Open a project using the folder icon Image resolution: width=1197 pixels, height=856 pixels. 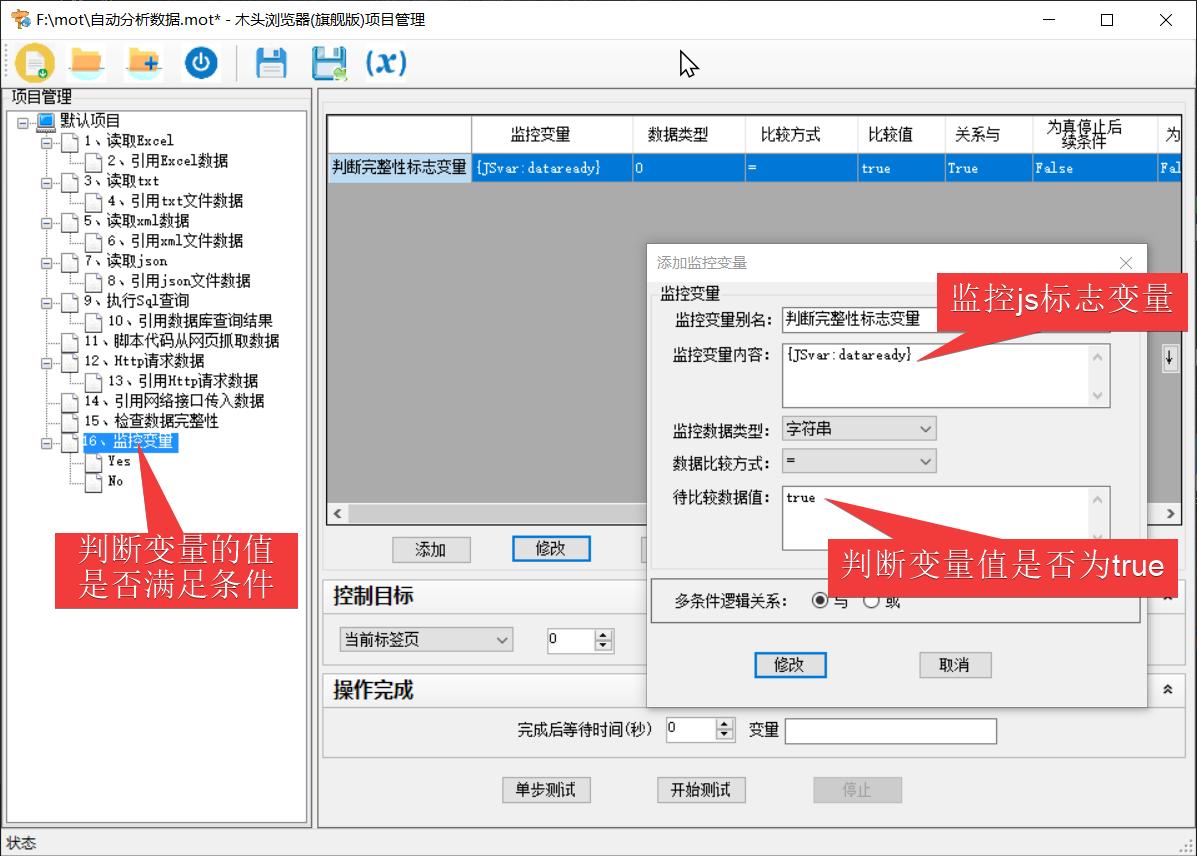86,62
